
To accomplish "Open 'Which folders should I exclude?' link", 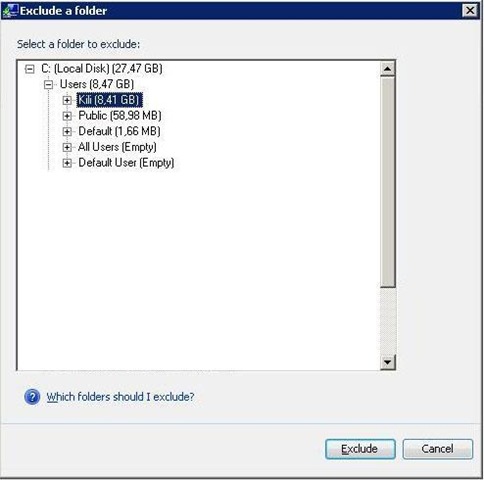I will click(x=120, y=397).
